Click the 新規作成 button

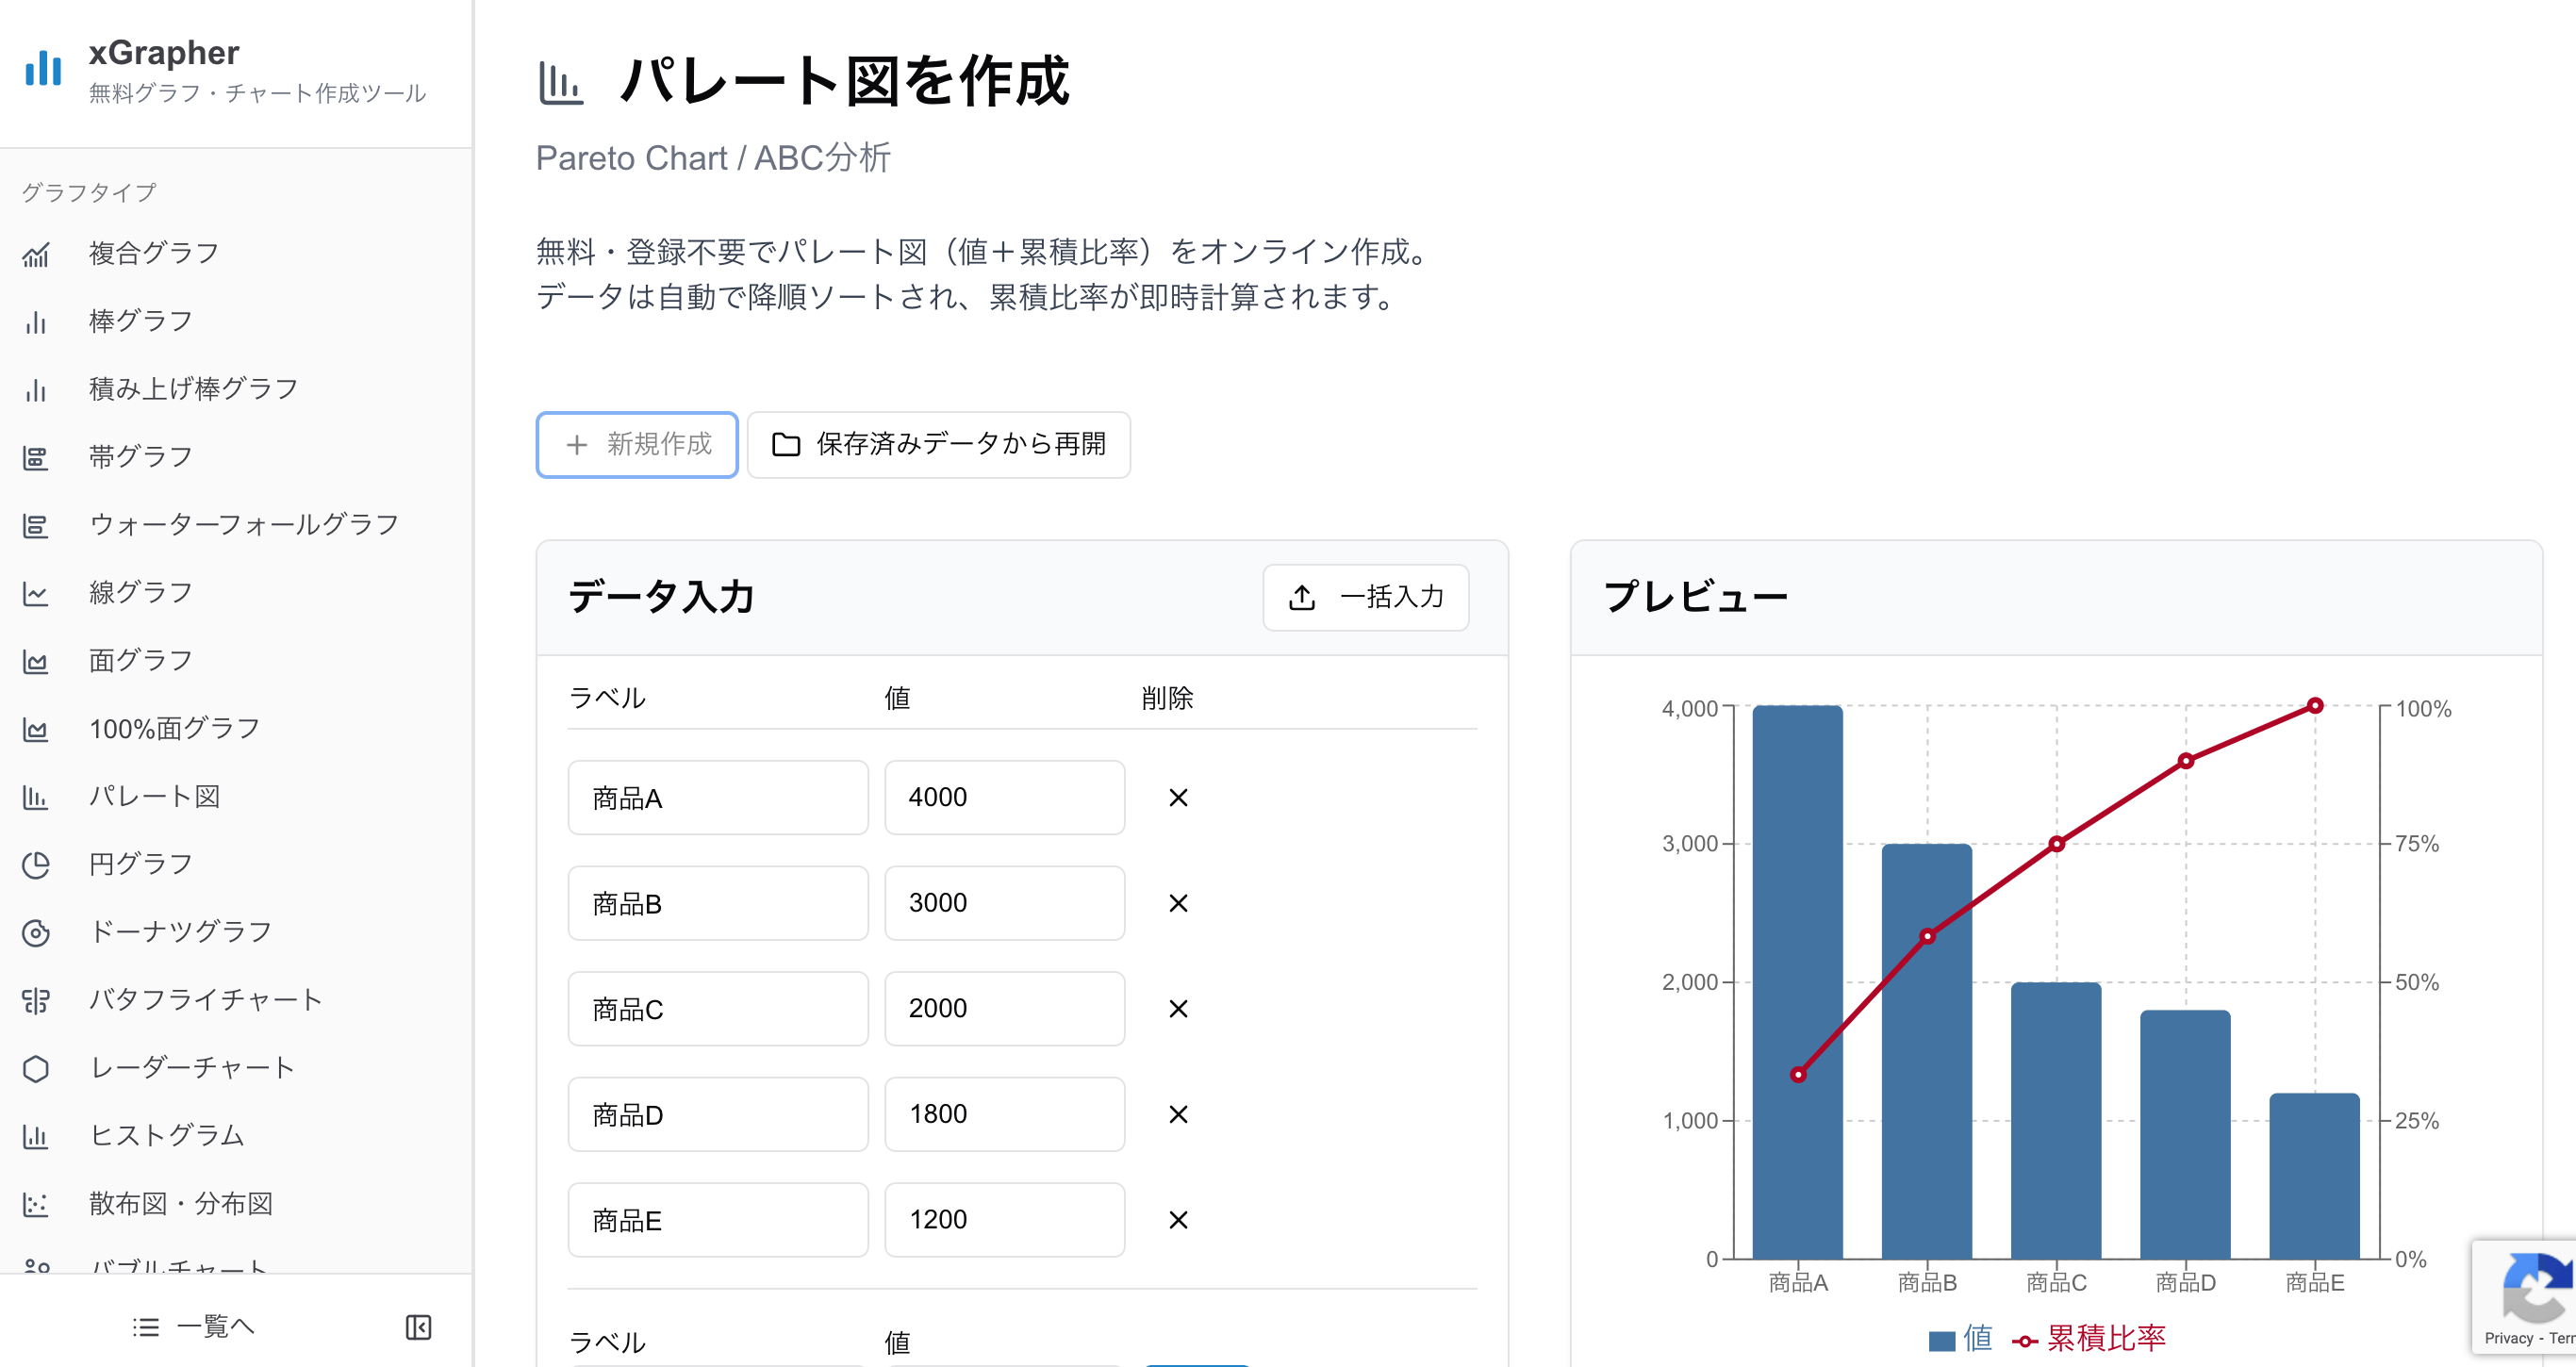tap(637, 445)
